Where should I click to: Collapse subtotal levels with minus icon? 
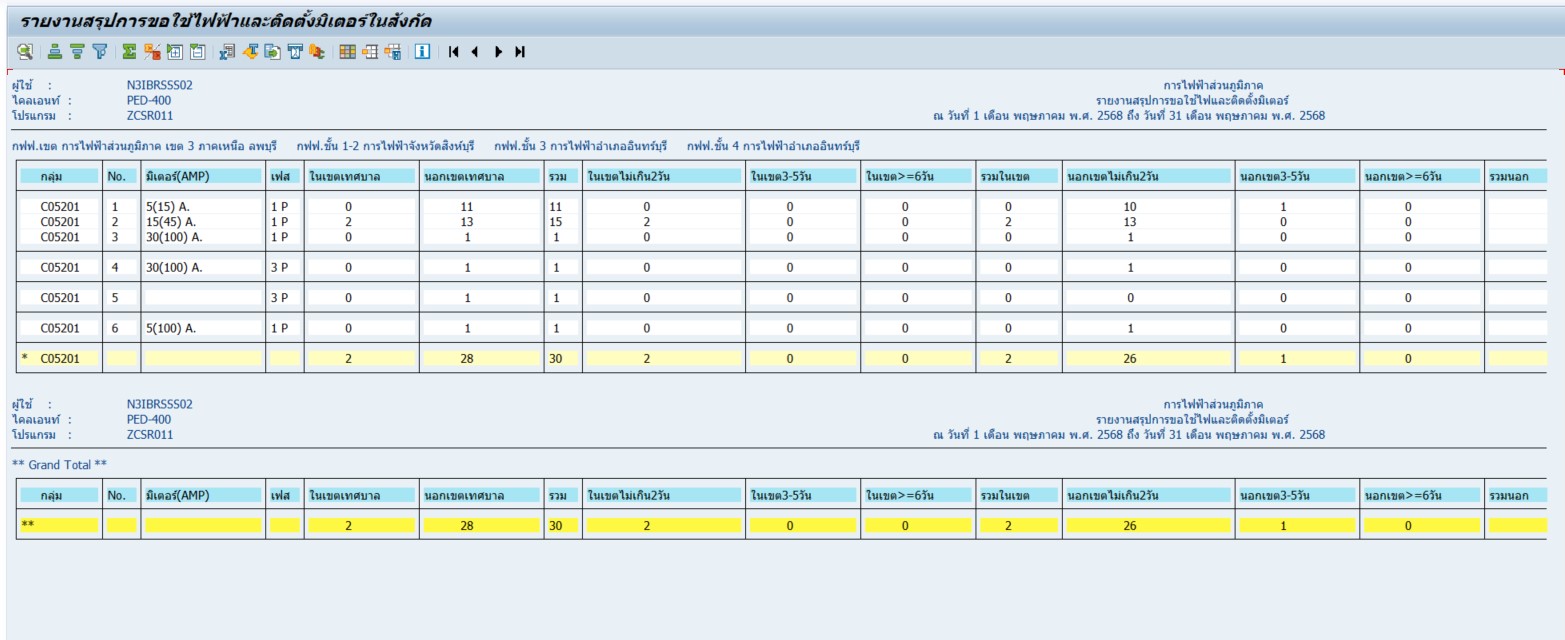[x=197, y=52]
